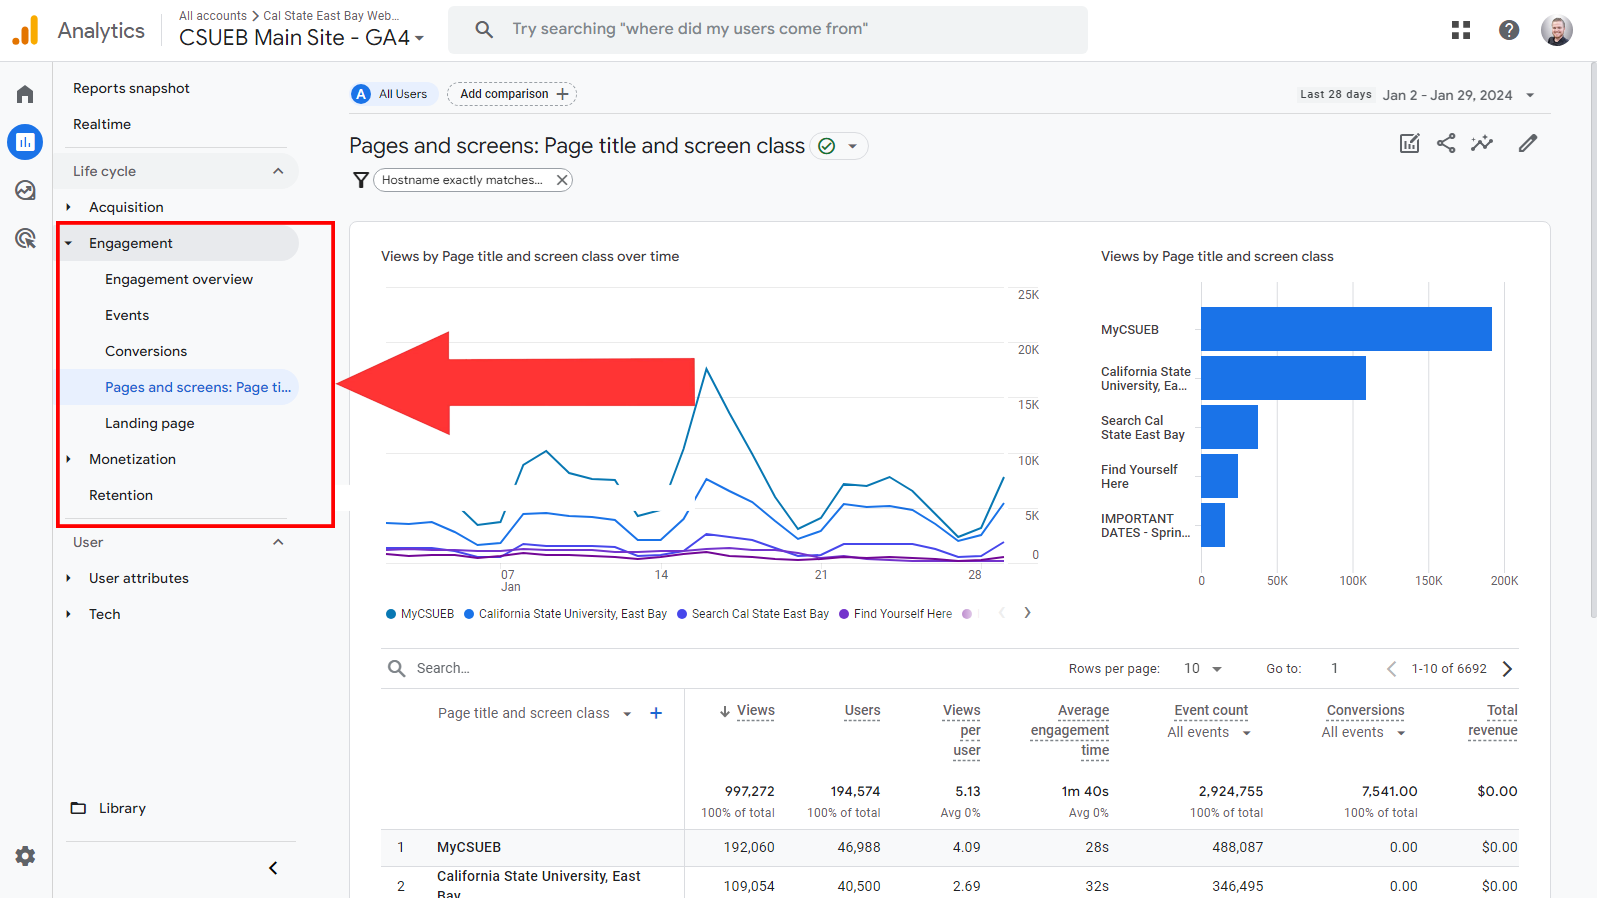The image size is (1597, 898).
Task: Open the date range dropdown
Action: pos(1459,95)
